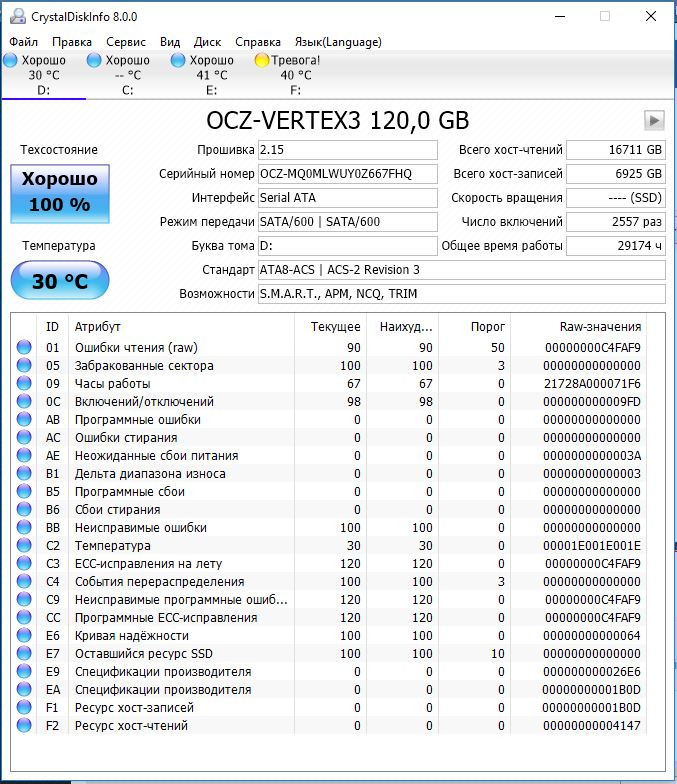Click the Интерфейс field Serial ATA
The height and width of the screenshot is (784, 677).
[x=348, y=198]
